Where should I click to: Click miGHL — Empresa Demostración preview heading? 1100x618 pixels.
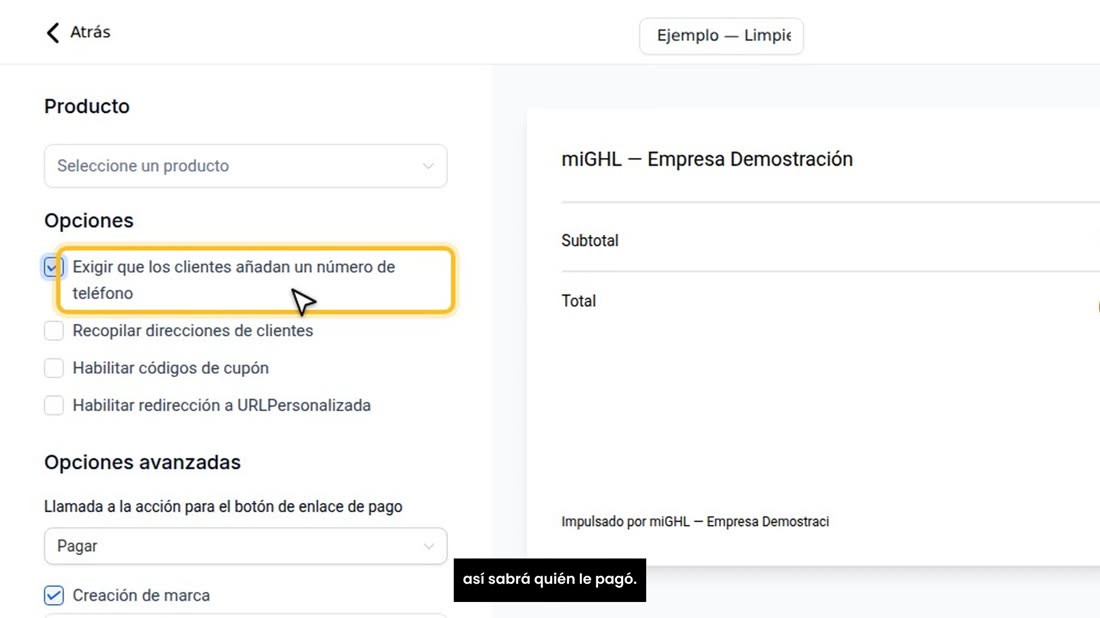tap(707, 159)
